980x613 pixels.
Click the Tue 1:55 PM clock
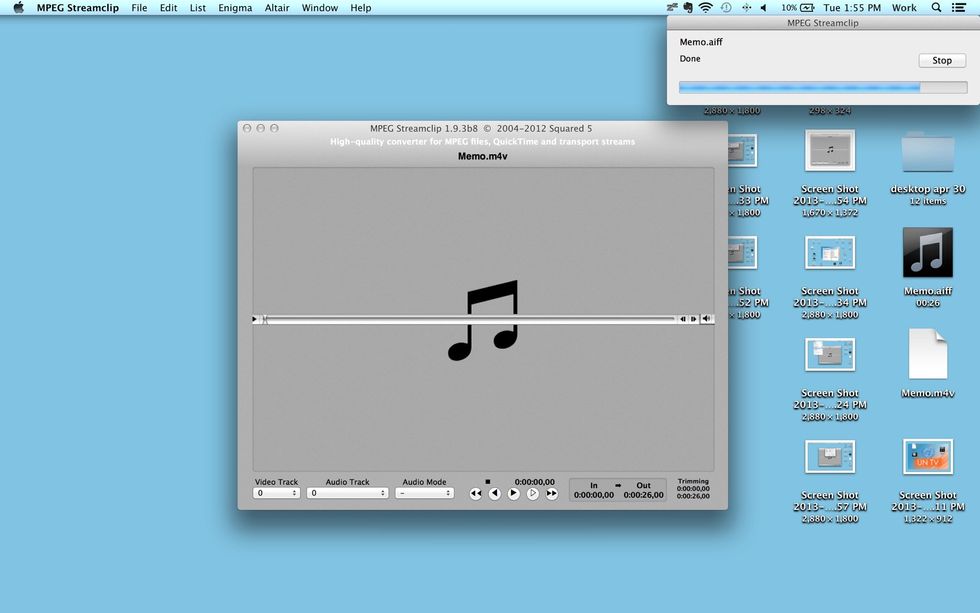point(852,7)
